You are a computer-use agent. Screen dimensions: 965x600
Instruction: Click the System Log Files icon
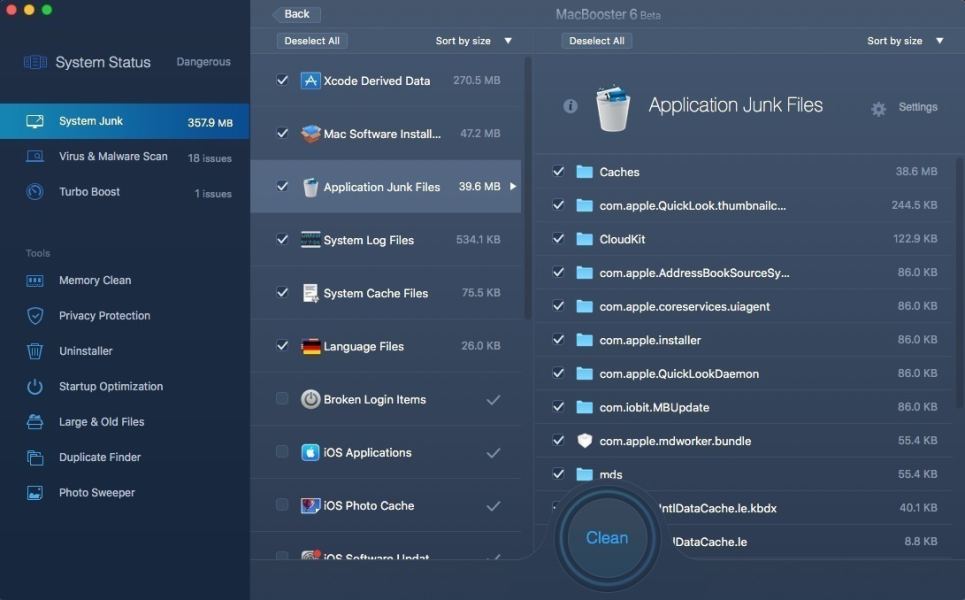tap(310, 239)
